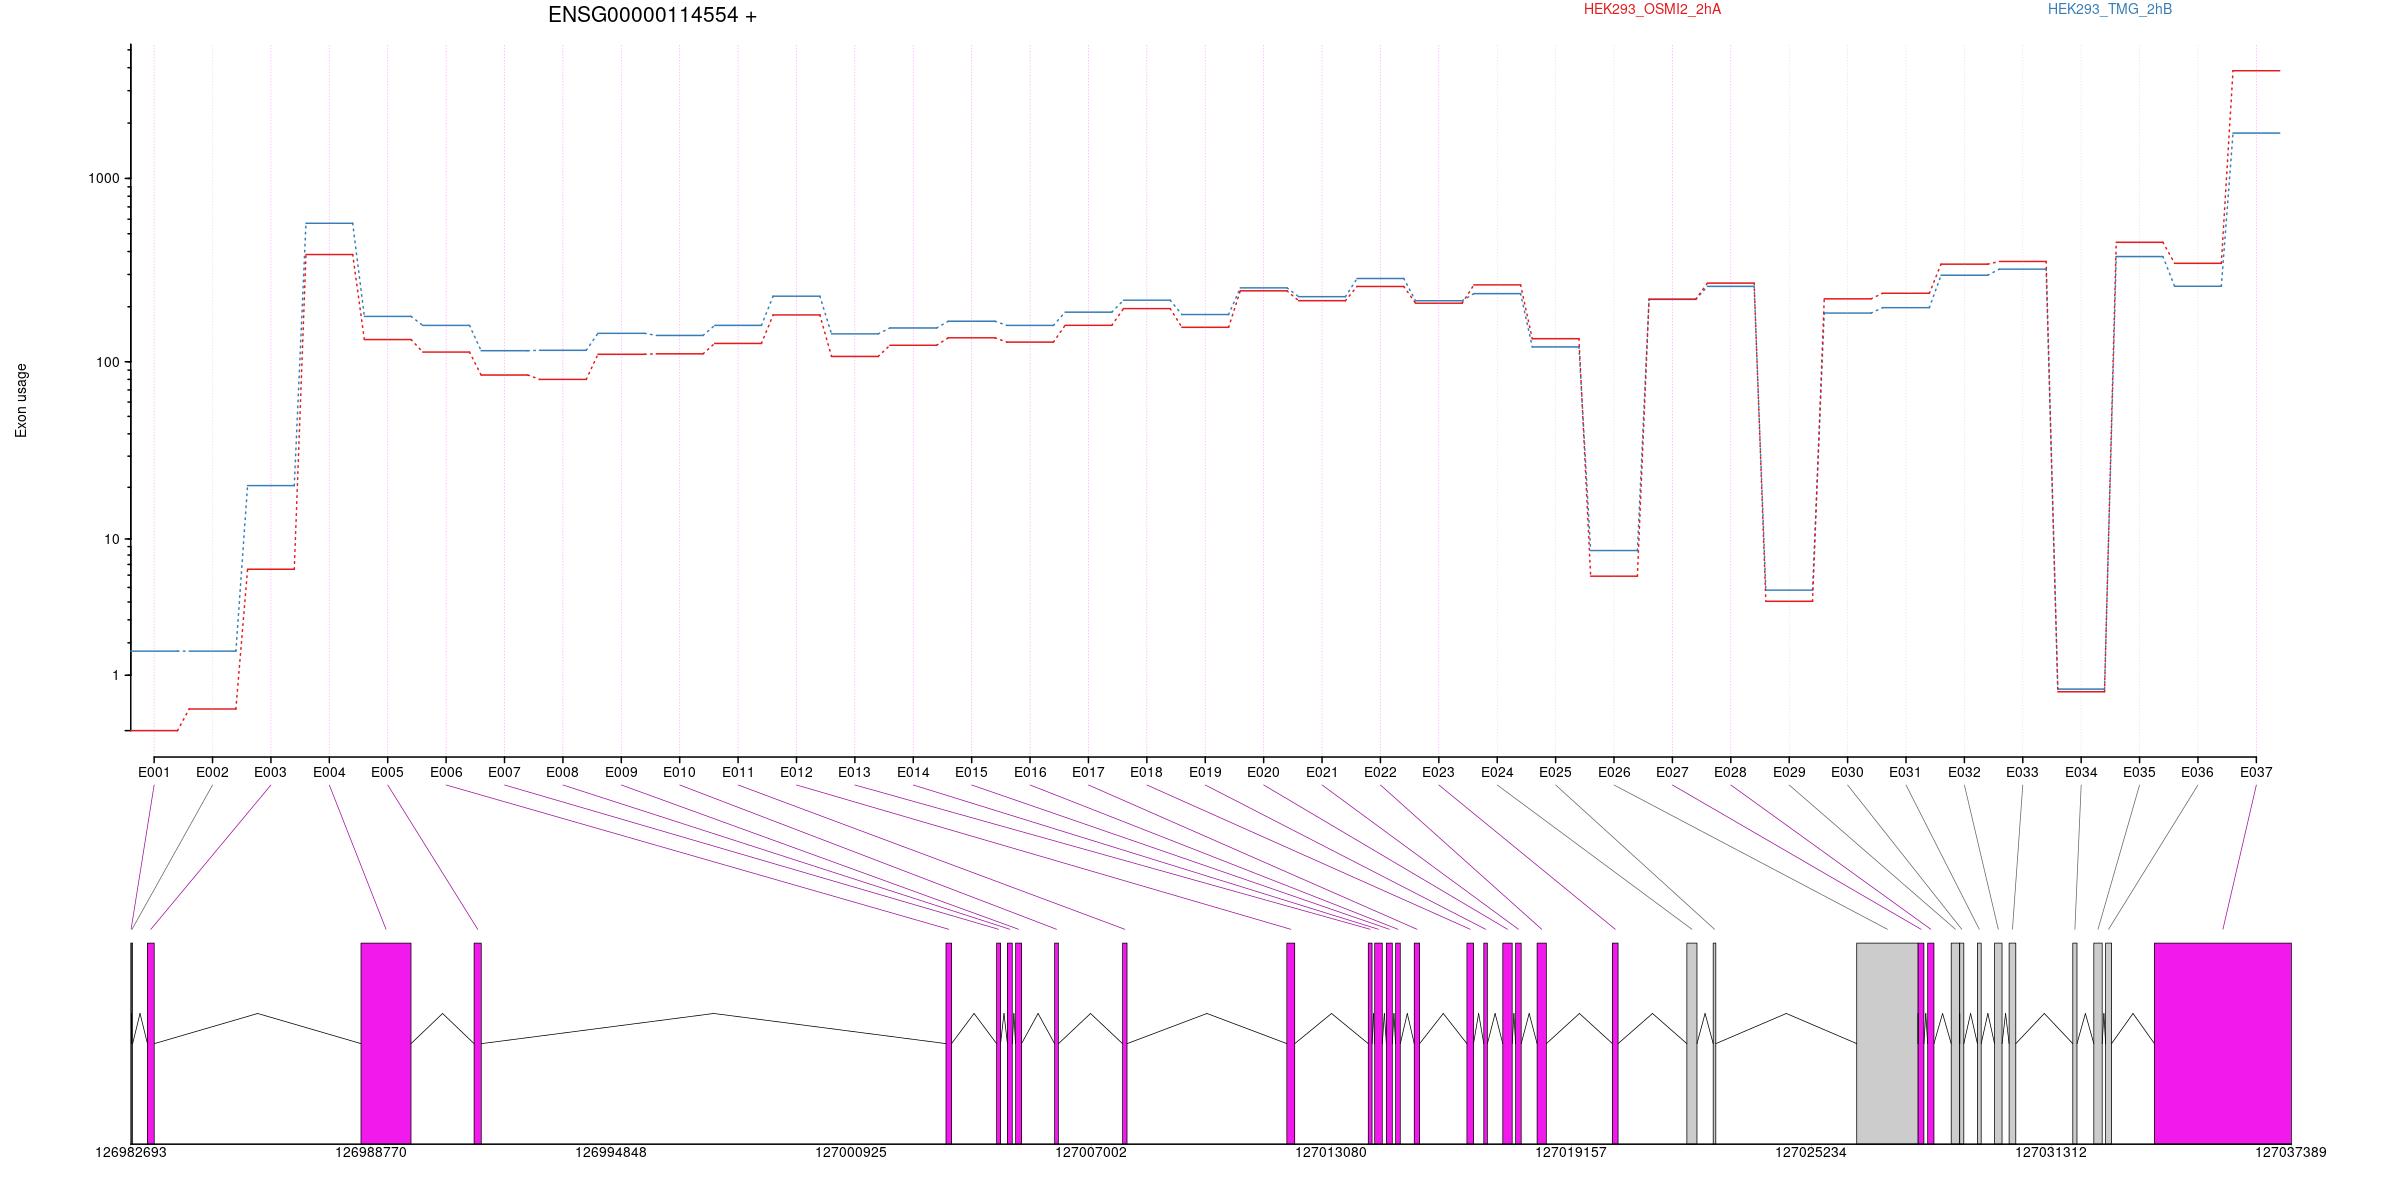Viewport: 2400px width, 1200px height.
Task: Click exon label E024
Action: click(x=1497, y=772)
